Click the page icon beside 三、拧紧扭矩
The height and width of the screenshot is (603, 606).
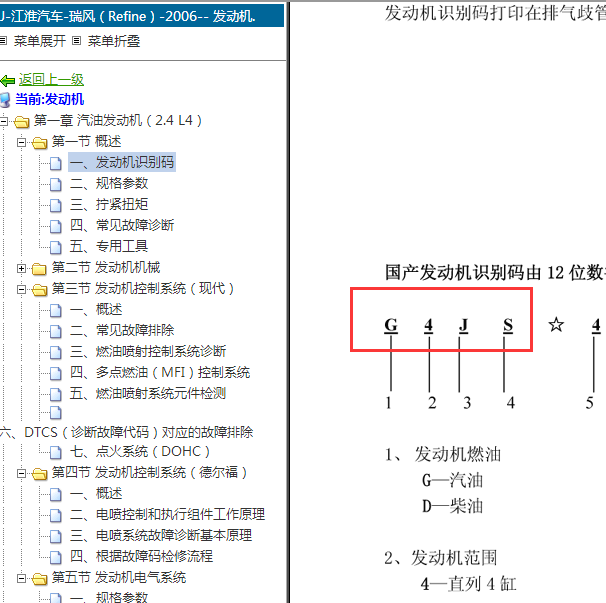point(56,205)
